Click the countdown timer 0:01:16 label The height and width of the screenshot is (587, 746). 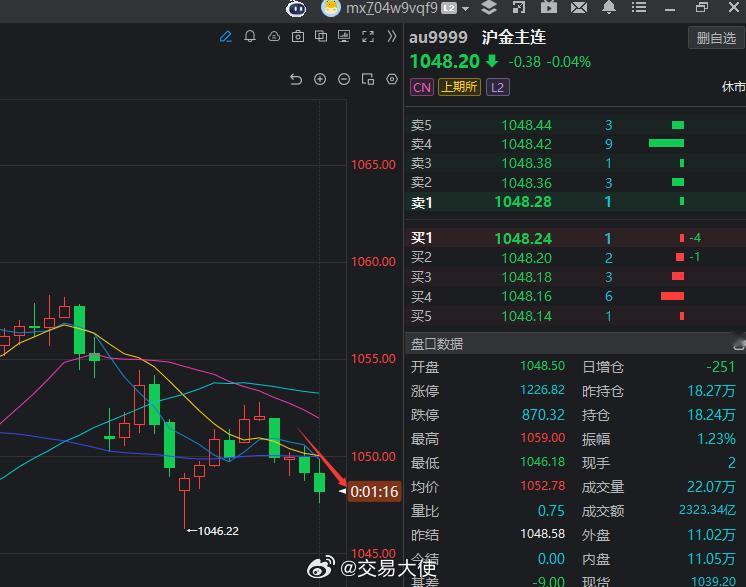pos(374,492)
